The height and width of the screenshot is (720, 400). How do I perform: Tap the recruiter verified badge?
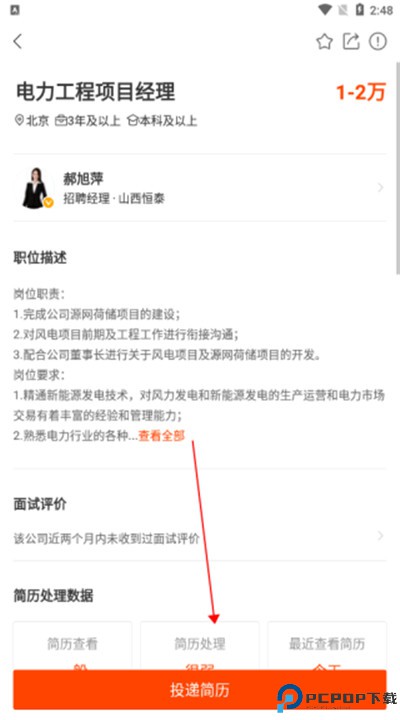point(48,202)
